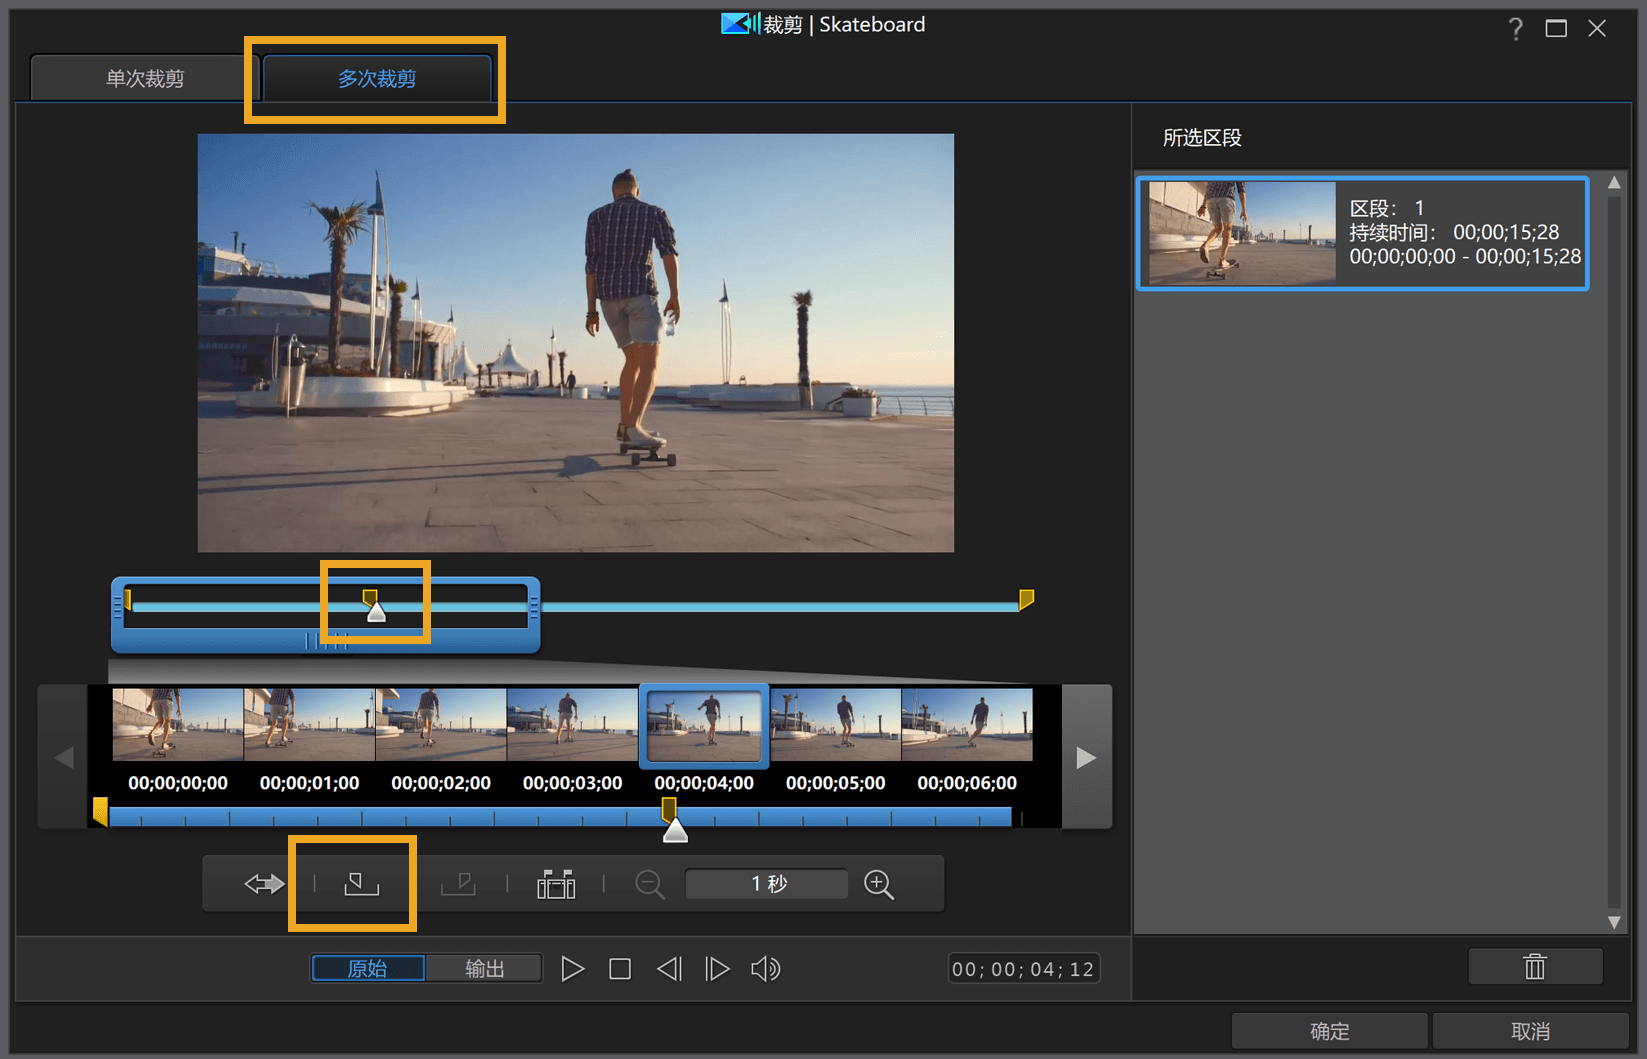Screen dimensions: 1647x1059
Task: Select the frame thumbnail at 00;00;05;00
Action: (x=835, y=724)
